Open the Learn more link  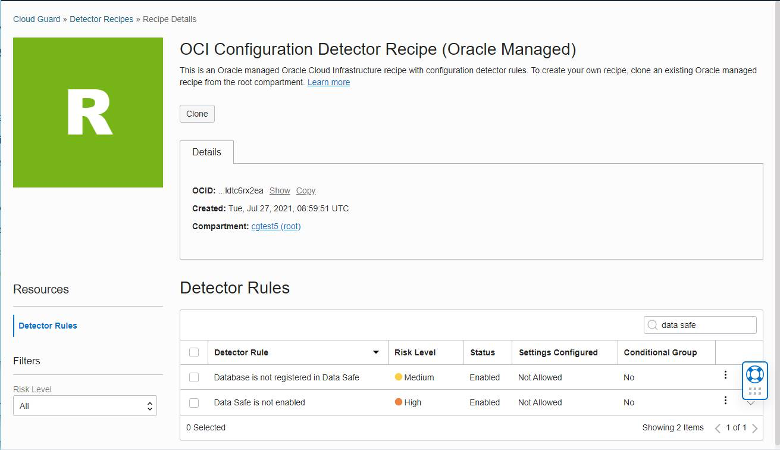point(328,82)
